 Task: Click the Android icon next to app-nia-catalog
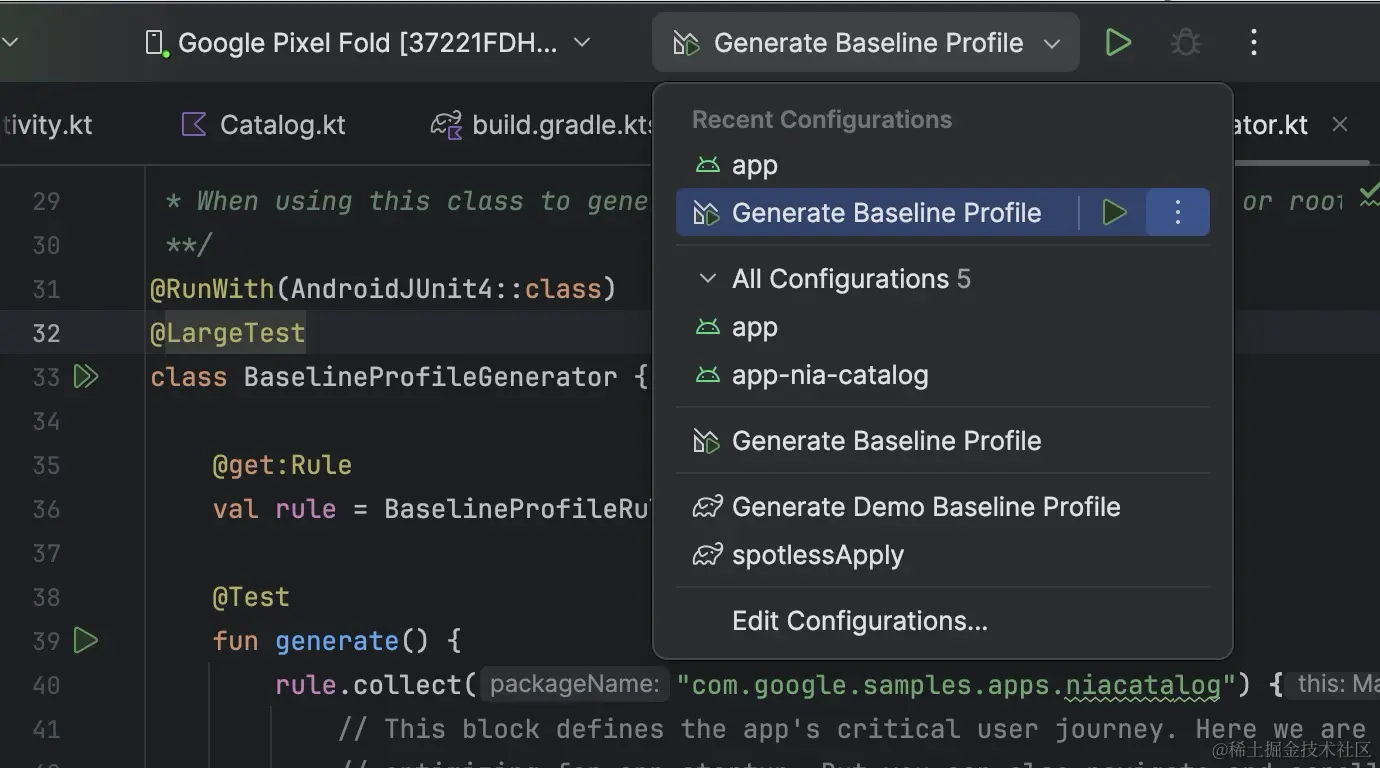coord(707,375)
